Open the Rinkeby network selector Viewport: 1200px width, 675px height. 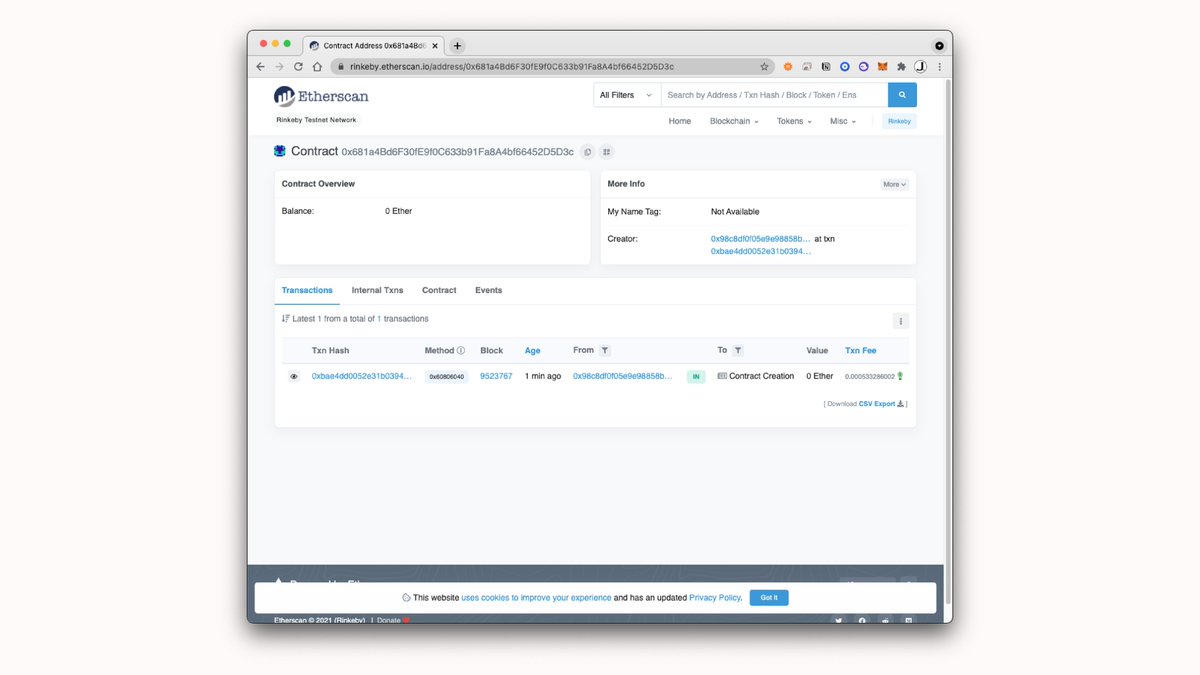[x=899, y=121]
